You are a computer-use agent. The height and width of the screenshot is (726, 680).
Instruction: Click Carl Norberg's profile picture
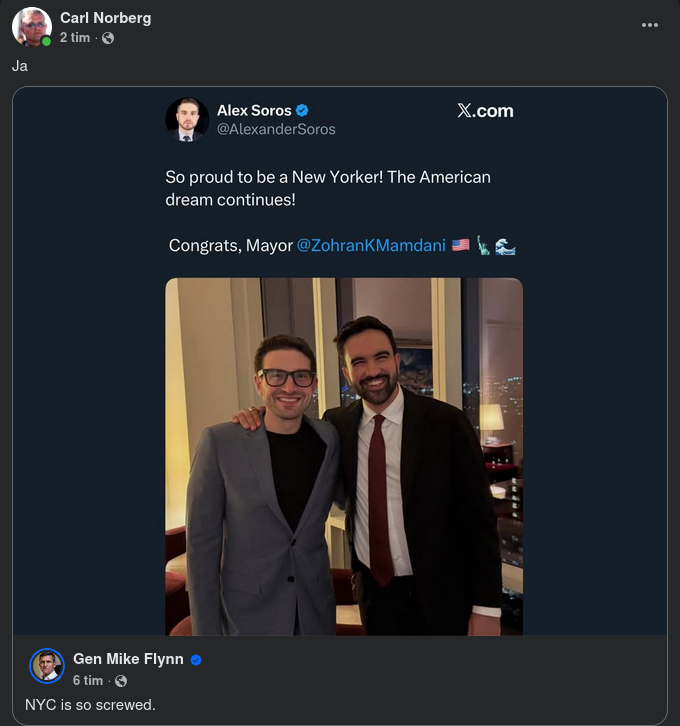click(31, 27)
